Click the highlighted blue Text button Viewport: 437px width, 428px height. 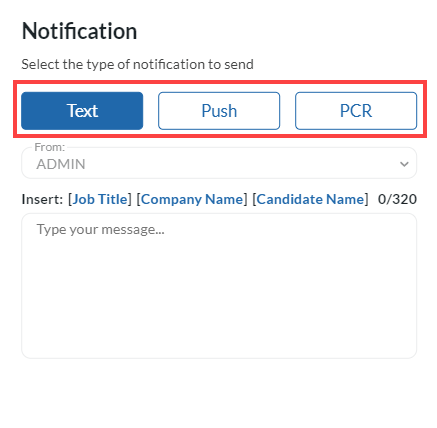pos(82,111)
